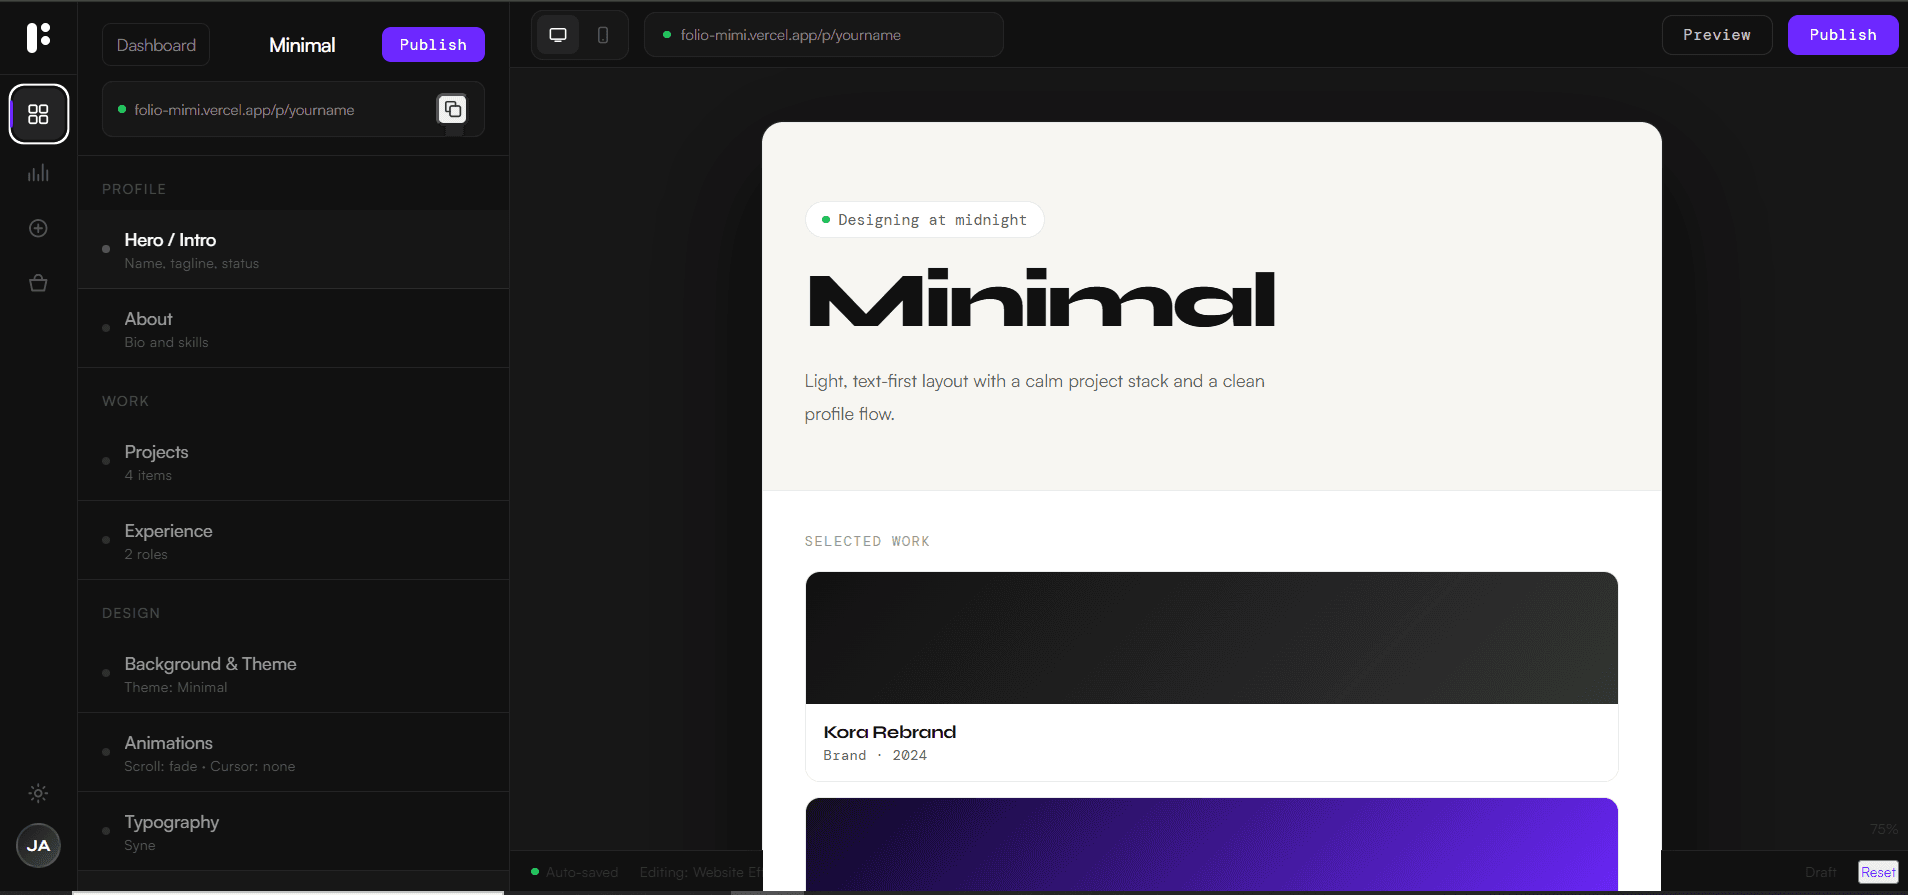Select the 'Designing at midnight' status pill
The height and width of the screenshot is (895, 1908).
pyautogui.click(x=924, y=220)
